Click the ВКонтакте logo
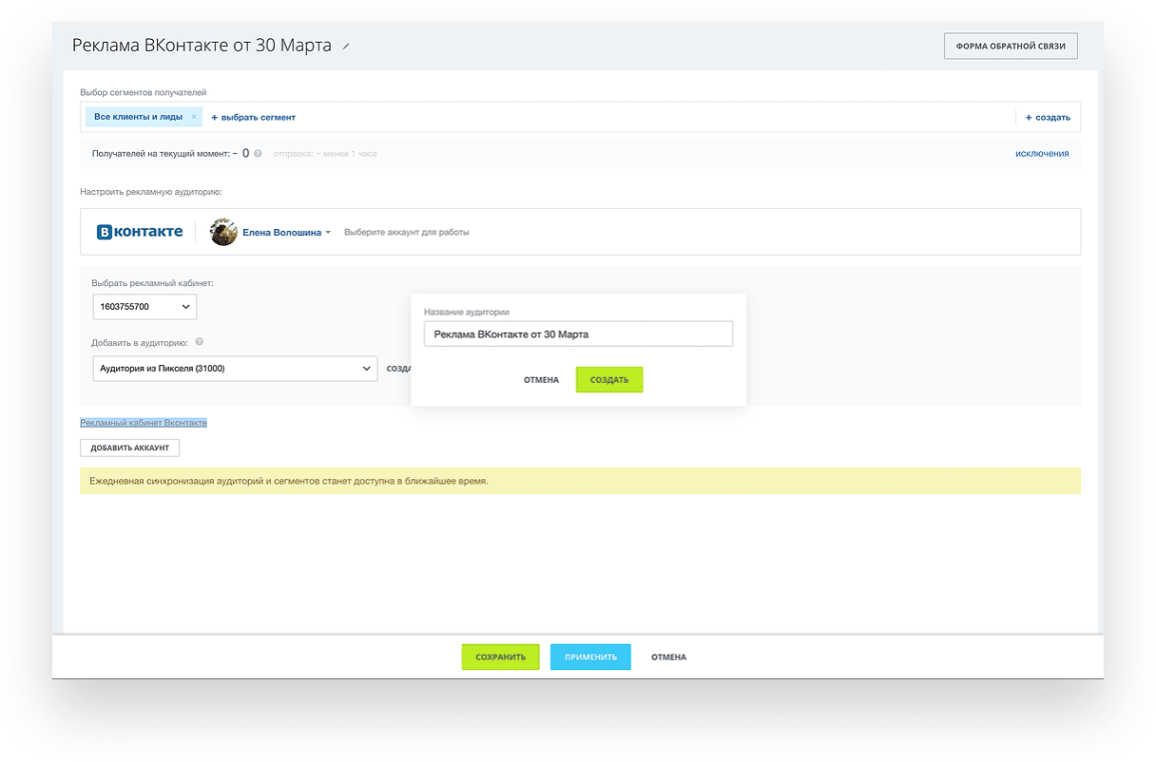Screen dimensions: 1156x762 139,231
